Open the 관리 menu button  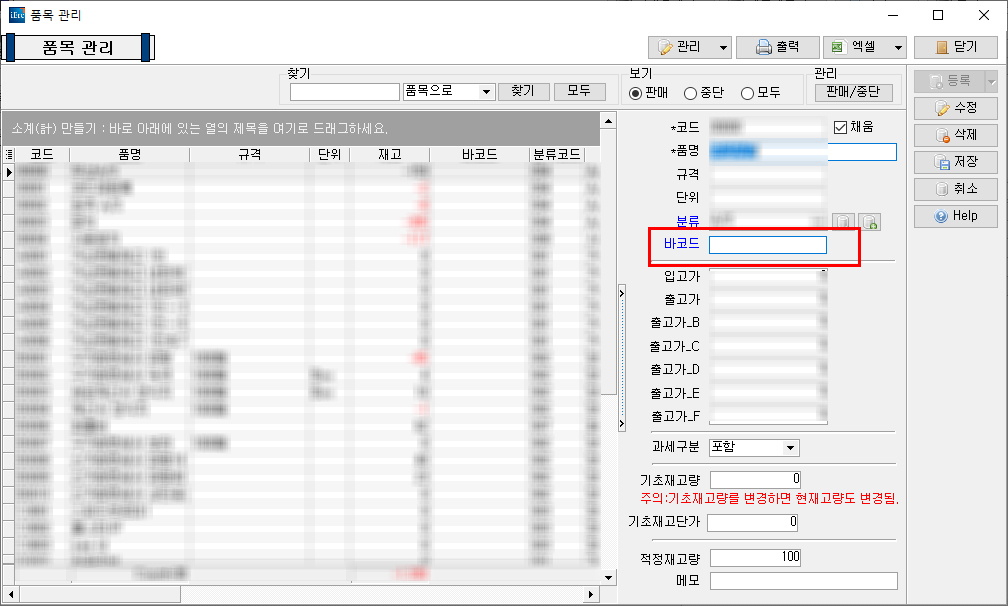click(689, 47)
